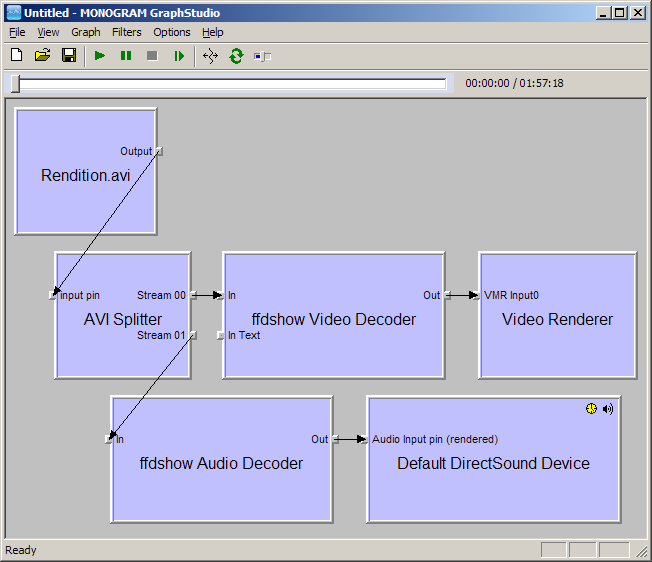The image size is (652, 562).
Task: Minimize the GraphStudio window
Action: (603, 13)
